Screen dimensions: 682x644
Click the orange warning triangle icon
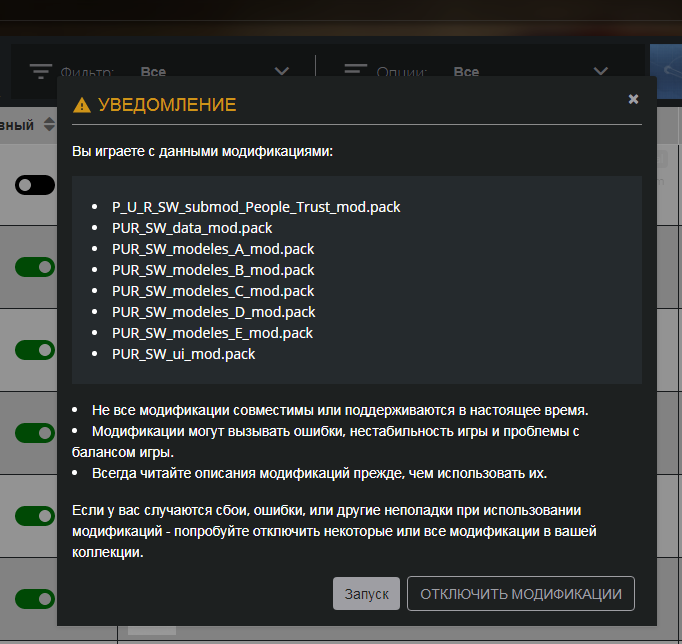tap(82, 105)
